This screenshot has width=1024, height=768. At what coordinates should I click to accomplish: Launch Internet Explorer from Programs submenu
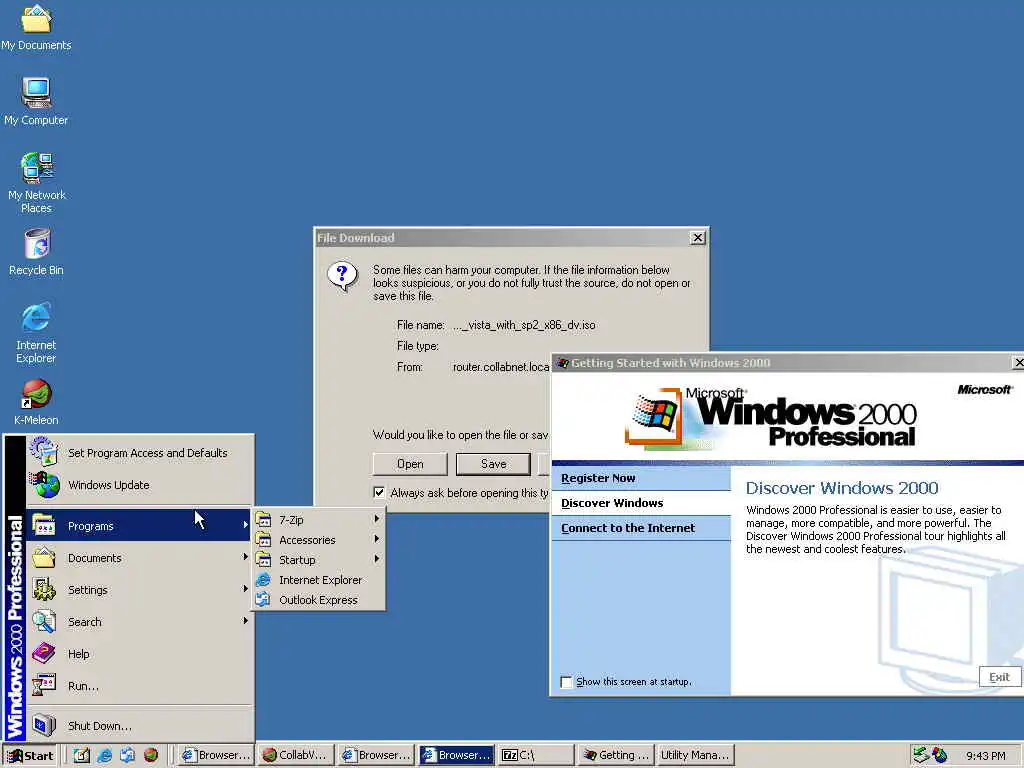[319, 580]
